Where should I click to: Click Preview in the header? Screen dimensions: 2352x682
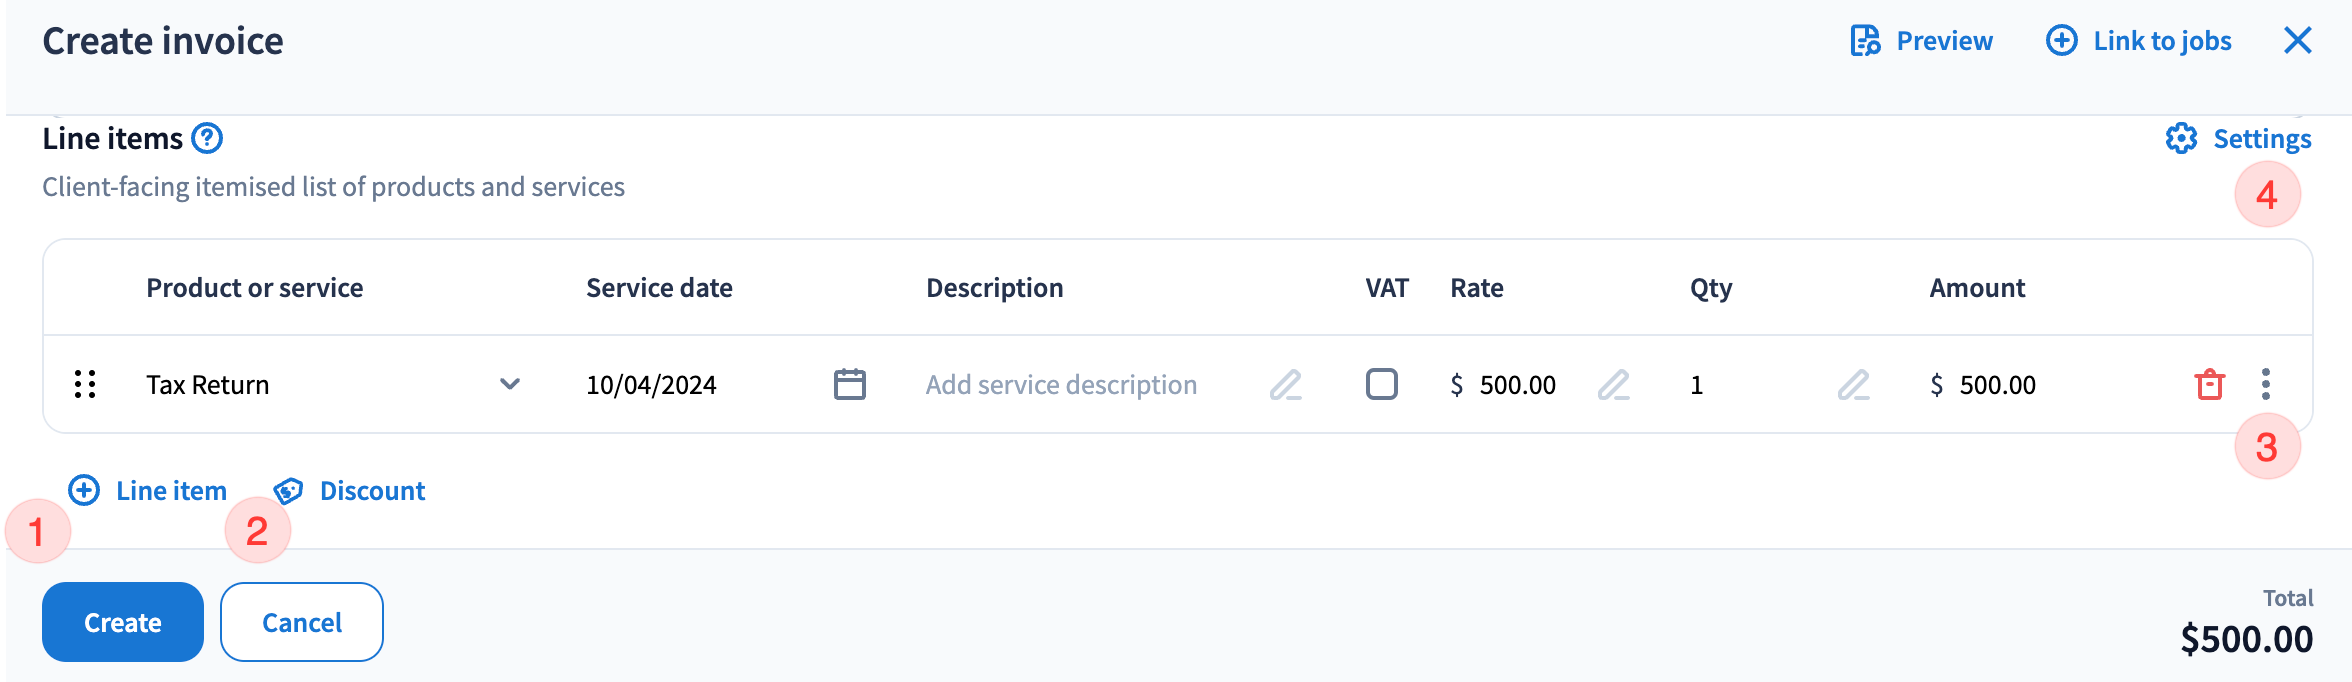tap(1921, 41)
